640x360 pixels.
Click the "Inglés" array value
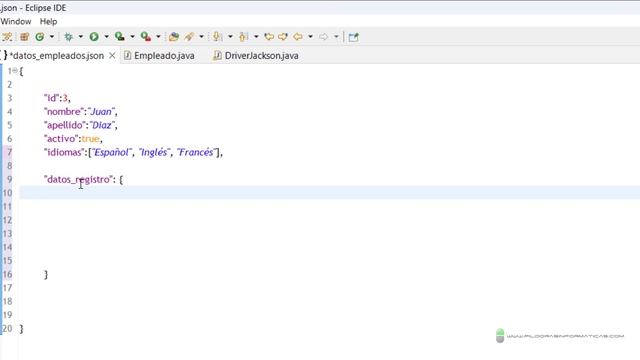click(x=154, y=152)
